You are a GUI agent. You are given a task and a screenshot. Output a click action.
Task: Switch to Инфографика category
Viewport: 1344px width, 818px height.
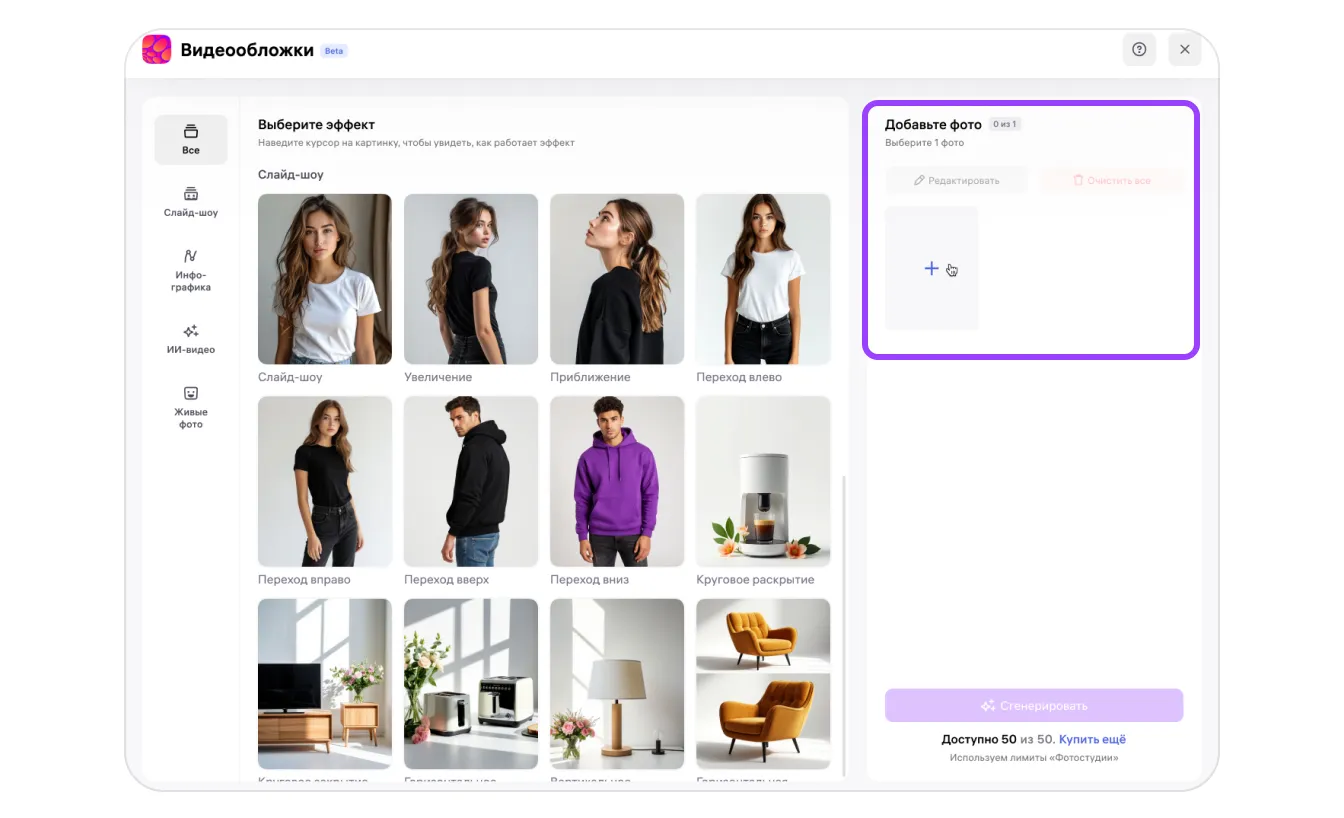(x=191, y=271)
